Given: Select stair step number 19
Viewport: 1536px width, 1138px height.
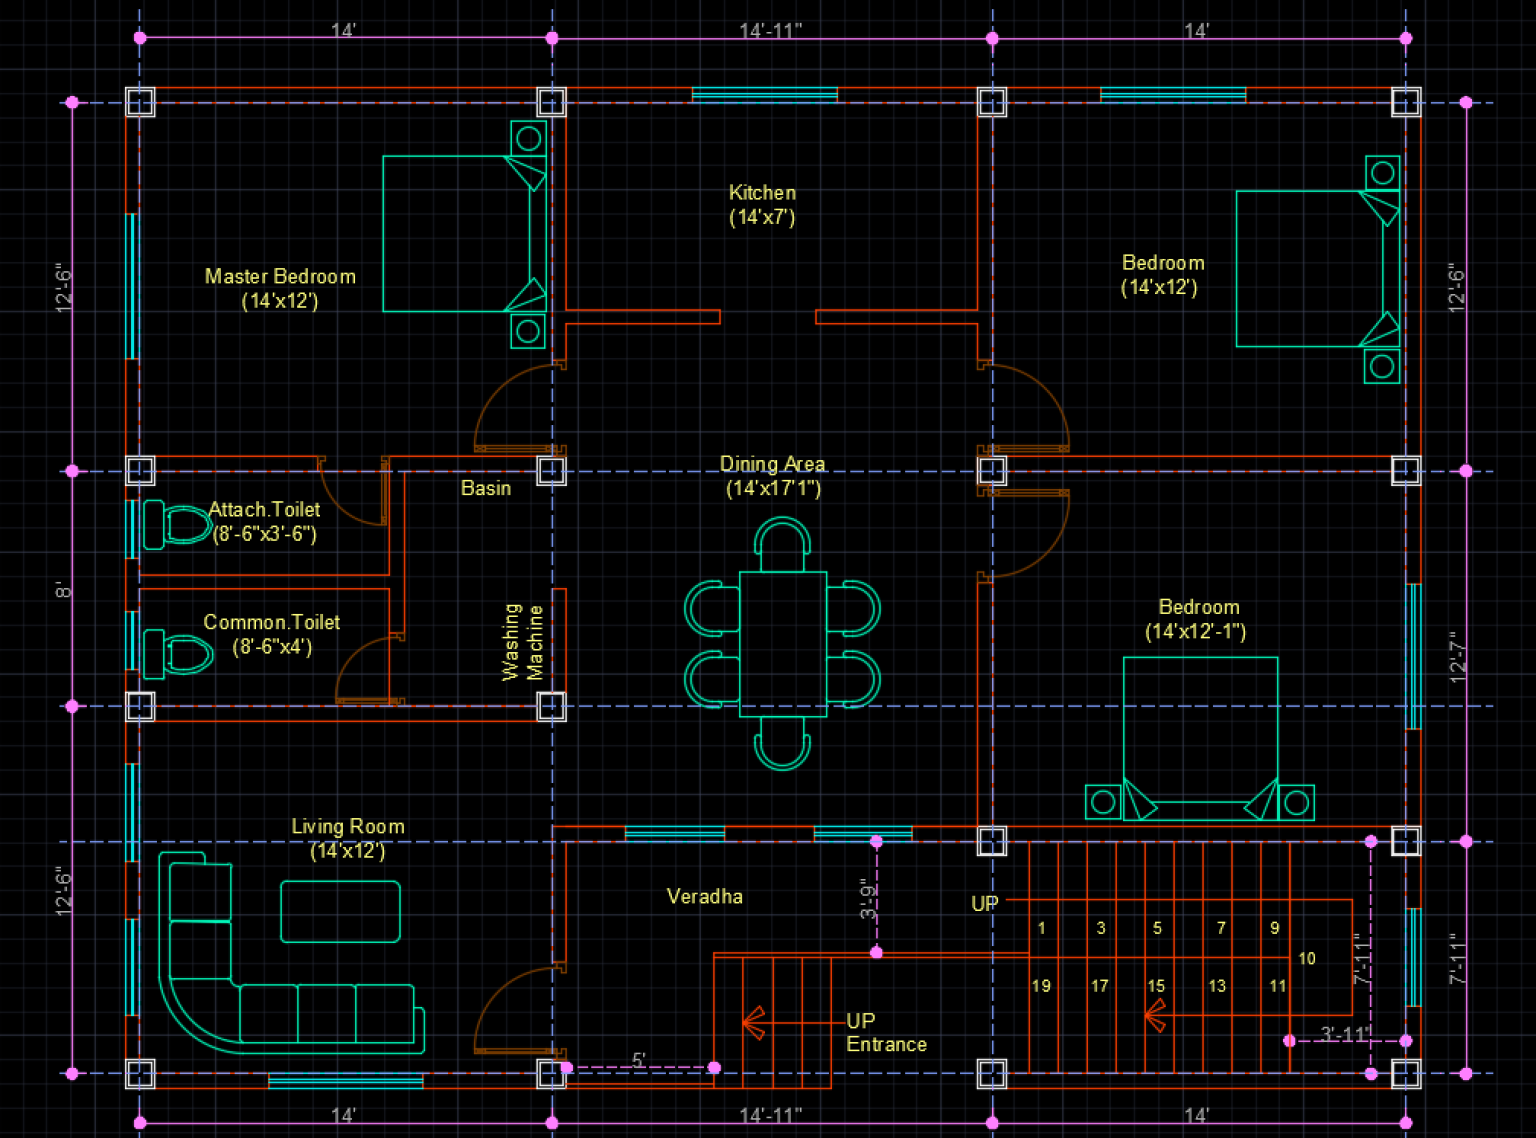Looking at the screenshot, I should pyautogui.click(x=1041, y=986).
